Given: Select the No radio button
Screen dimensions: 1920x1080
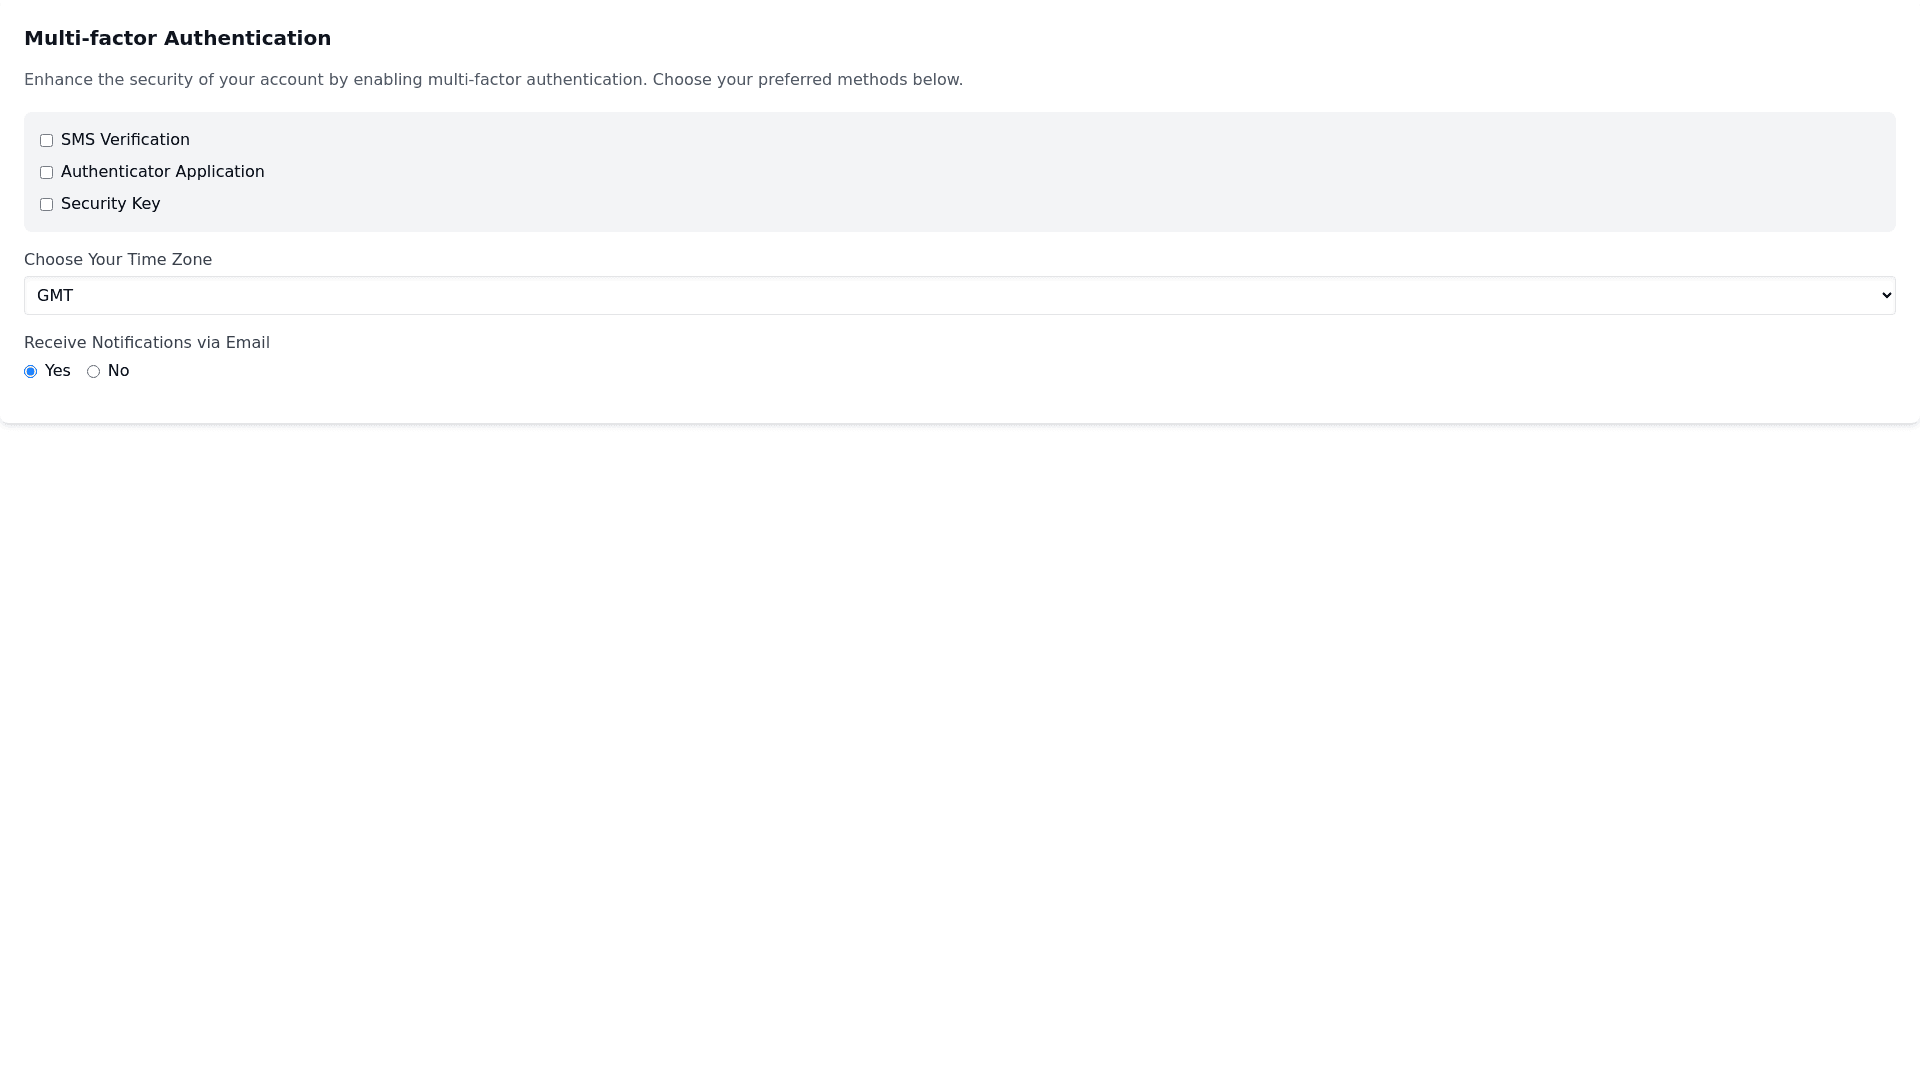Looking at the screenshot, I should pyautogui.click(x=94, y=372).
